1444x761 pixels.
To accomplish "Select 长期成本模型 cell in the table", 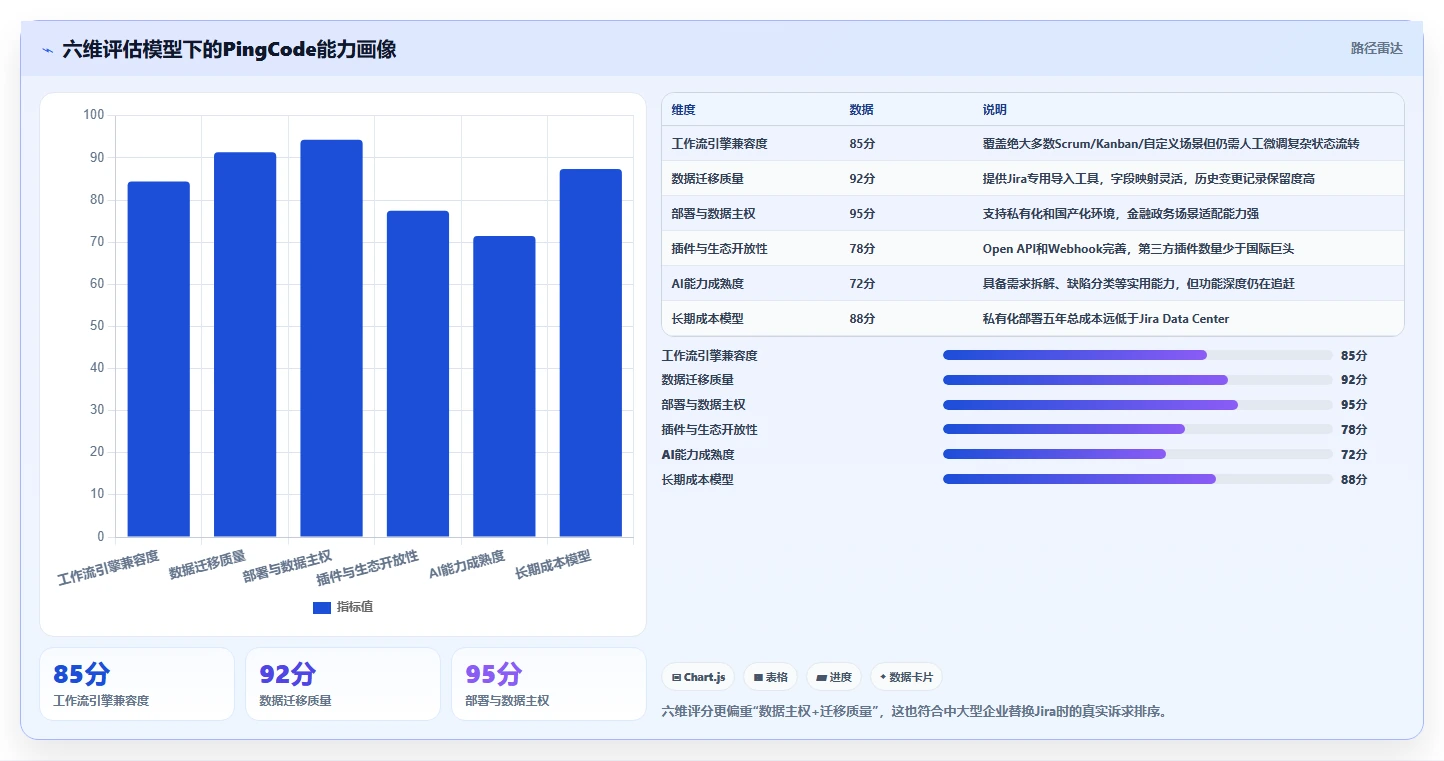I will (x=708, y=319).
